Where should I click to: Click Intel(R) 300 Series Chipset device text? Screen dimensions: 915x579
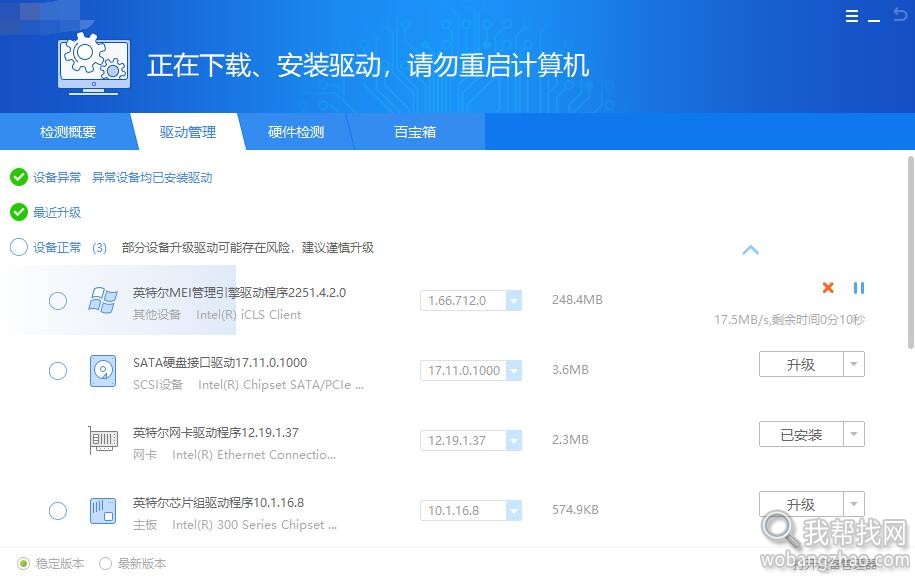(254, 525)
